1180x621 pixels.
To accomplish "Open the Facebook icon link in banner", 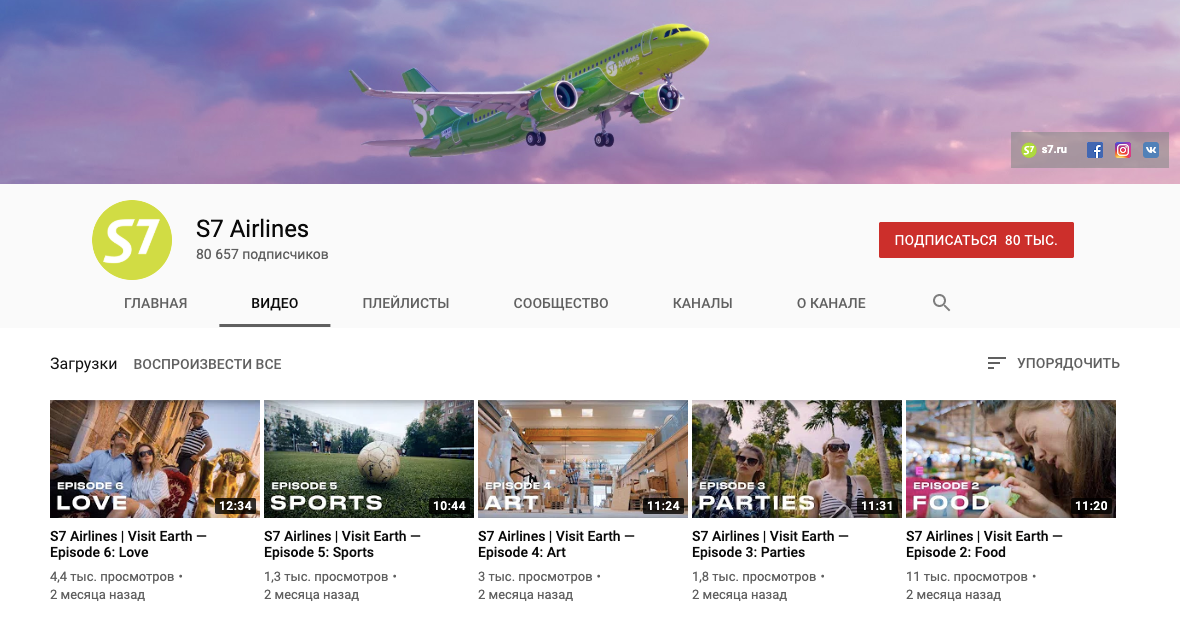I will pyautogui.click(x=1094, y=151).
